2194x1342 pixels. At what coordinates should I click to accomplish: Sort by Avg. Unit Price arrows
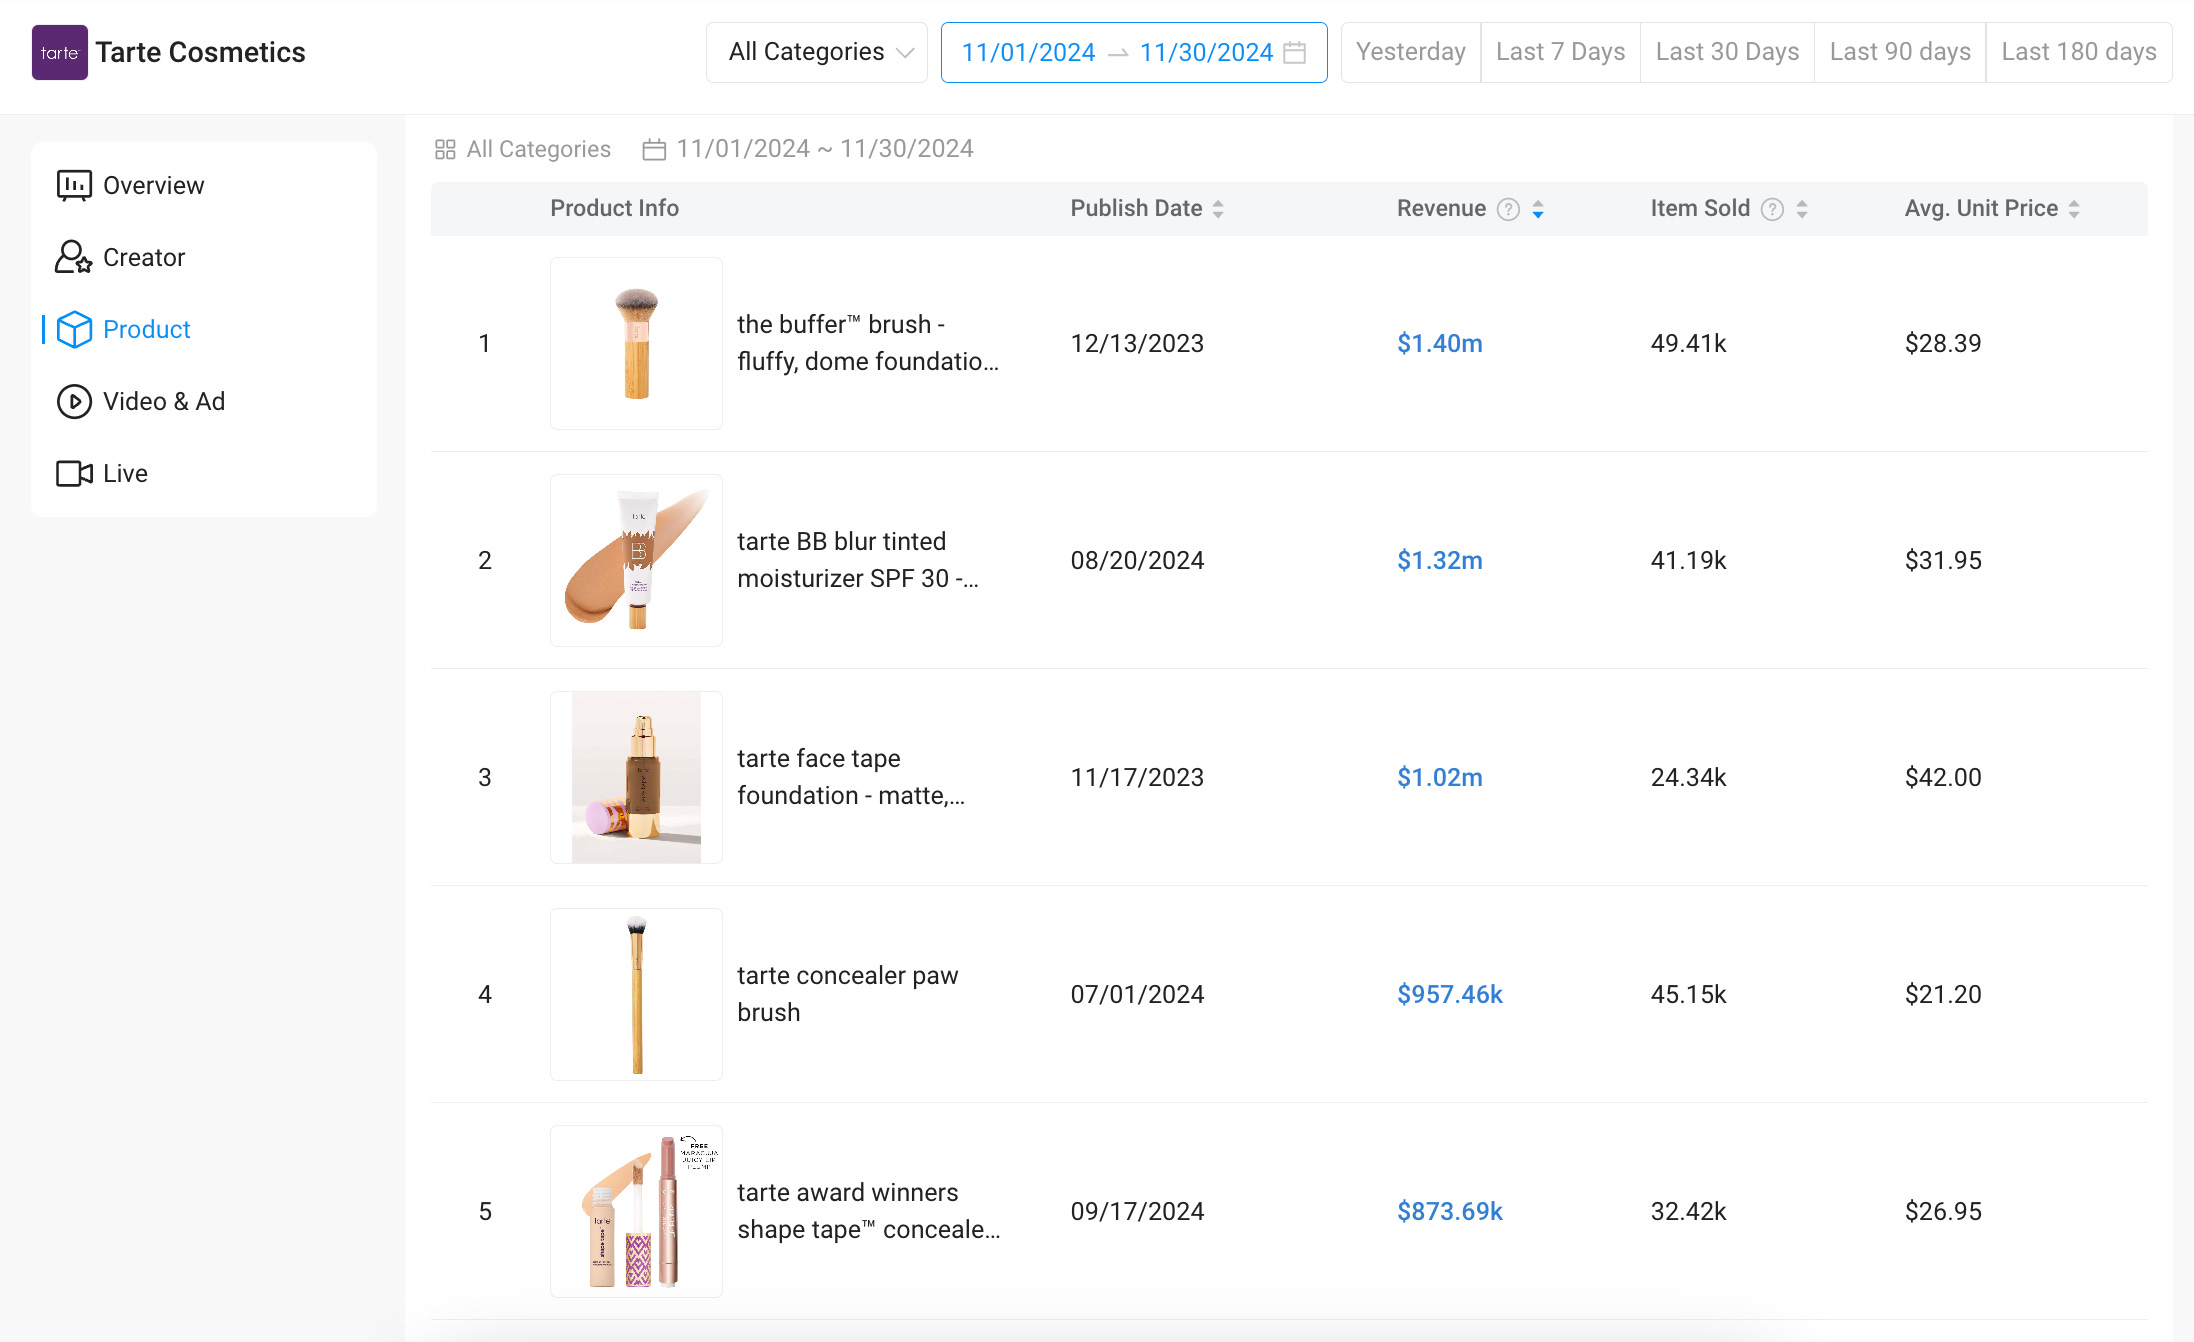point(2074,209)
